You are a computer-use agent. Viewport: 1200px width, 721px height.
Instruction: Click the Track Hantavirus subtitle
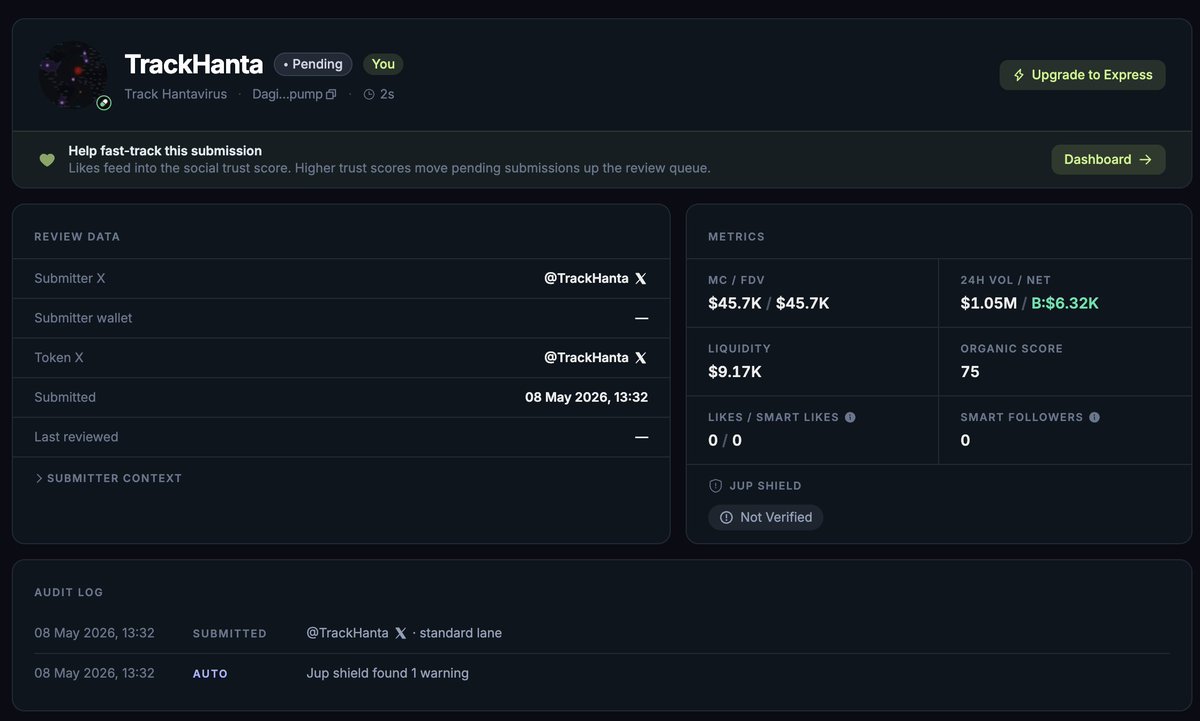point(176,94)
